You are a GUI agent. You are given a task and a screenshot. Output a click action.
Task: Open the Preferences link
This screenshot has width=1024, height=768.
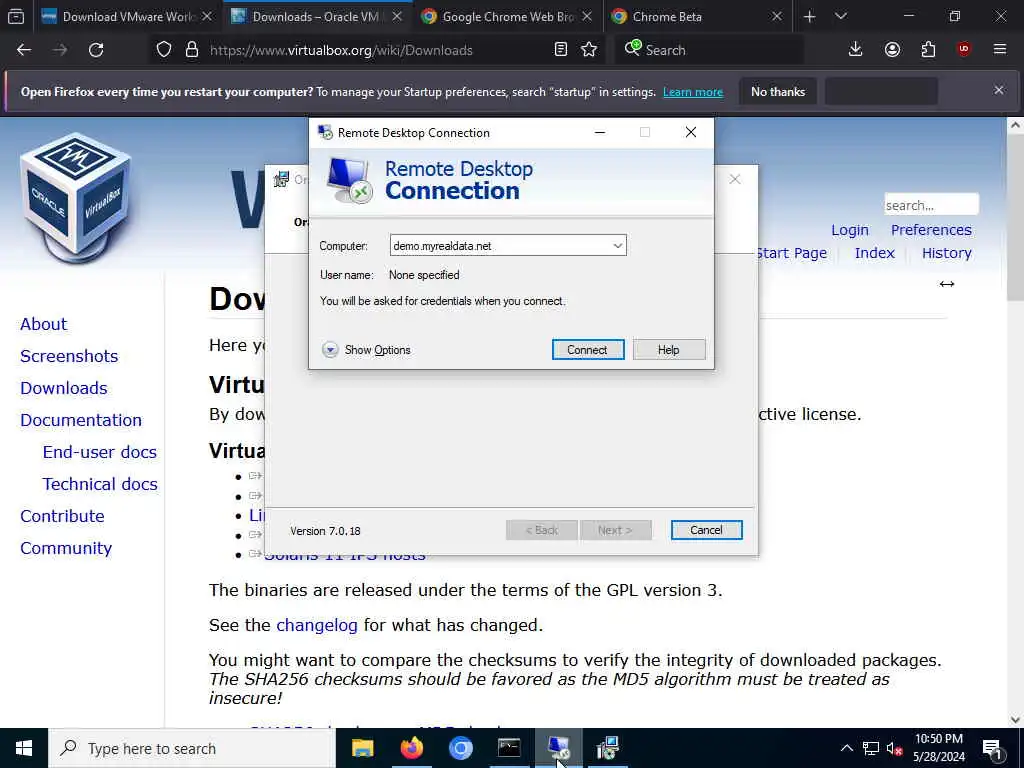click(x=931, y=230)
